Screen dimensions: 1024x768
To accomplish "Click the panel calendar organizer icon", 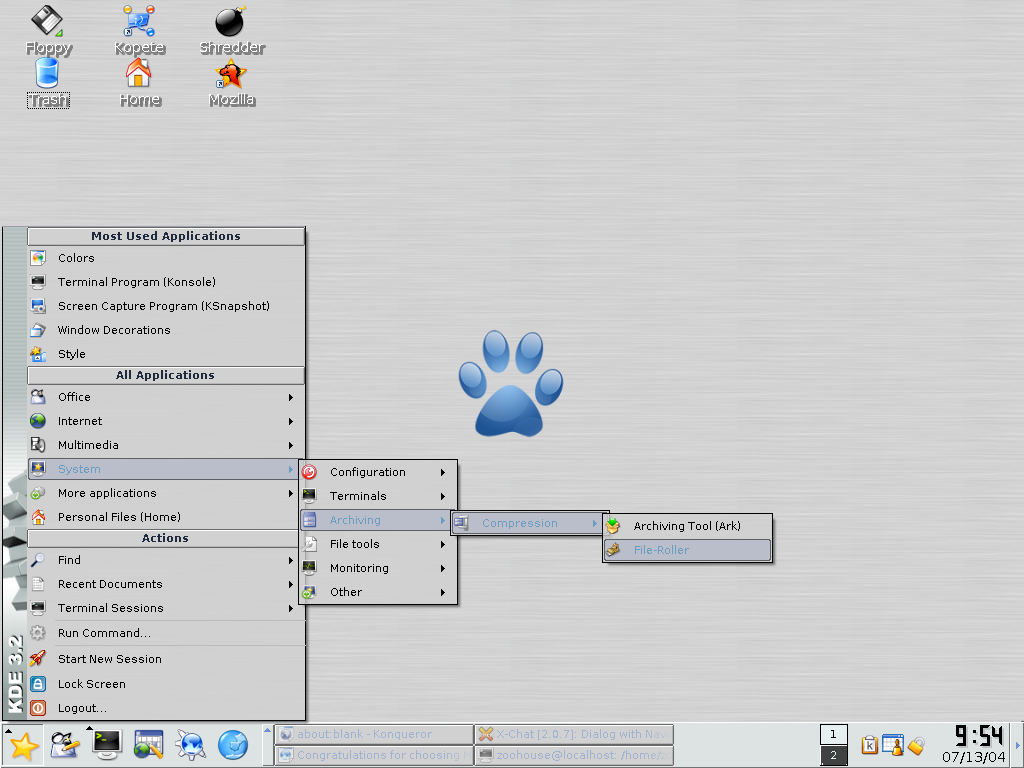I will pyautogui.click(x=148, y=744).
